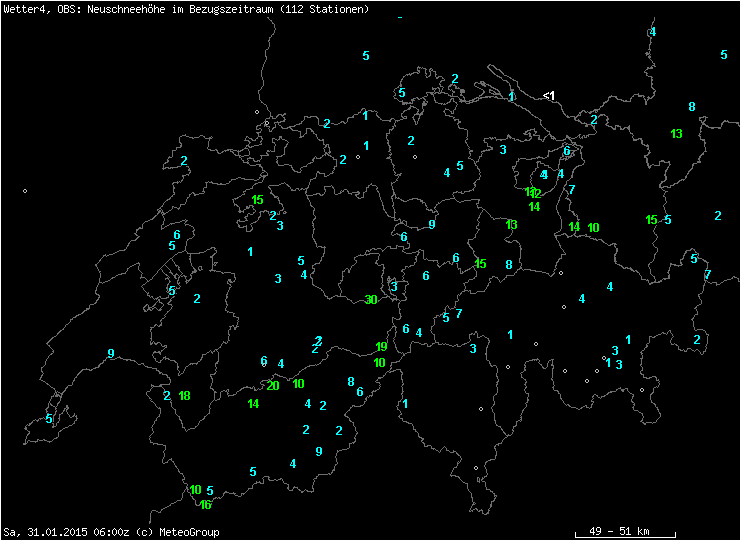Click green 14 adjacent to green 10
This screenshot has width=740, height=540.
pos(574,227)
